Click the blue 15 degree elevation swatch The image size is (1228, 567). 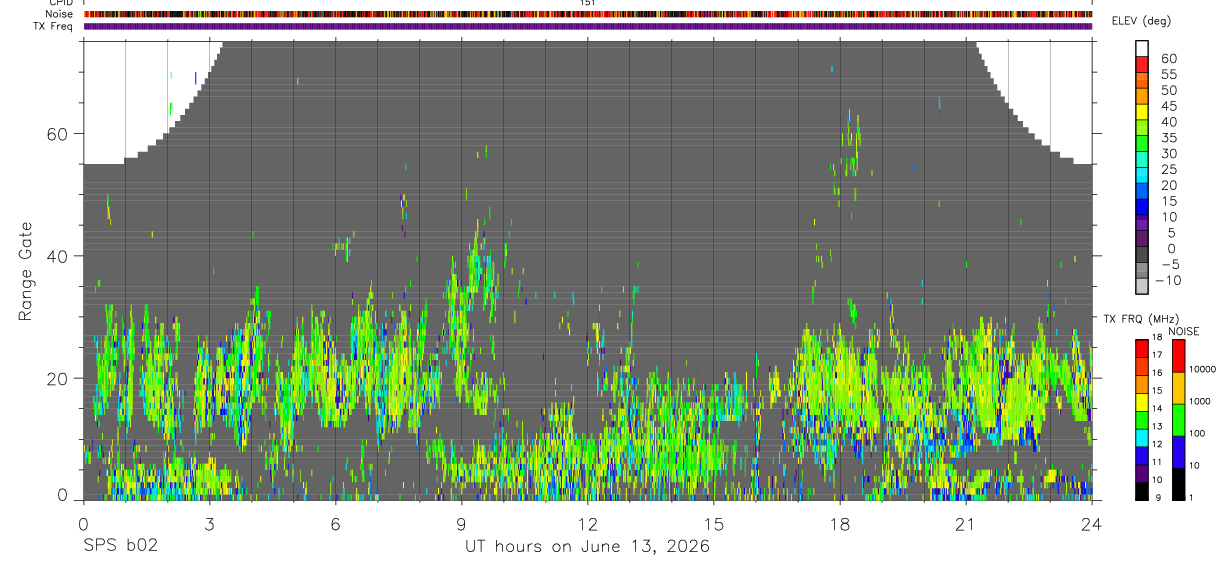(1142, 208)
